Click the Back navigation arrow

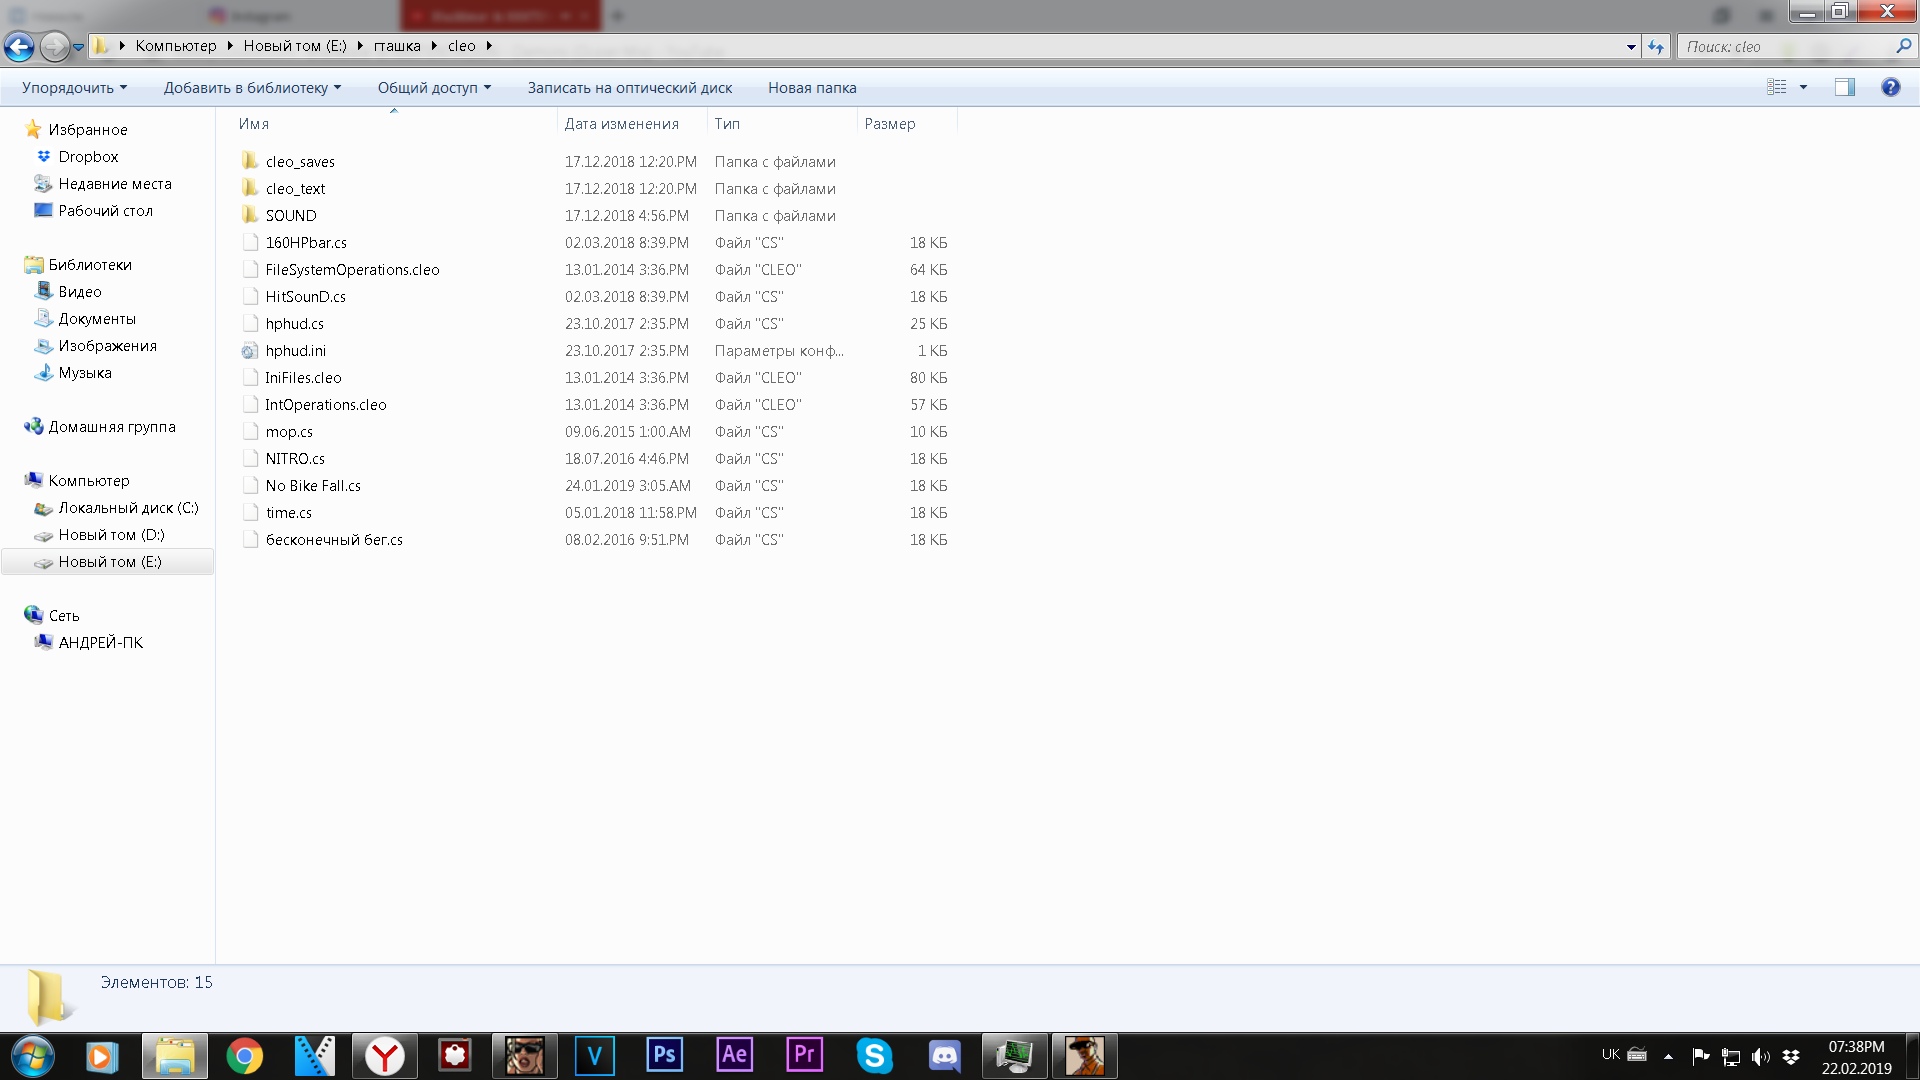[19, 46]
